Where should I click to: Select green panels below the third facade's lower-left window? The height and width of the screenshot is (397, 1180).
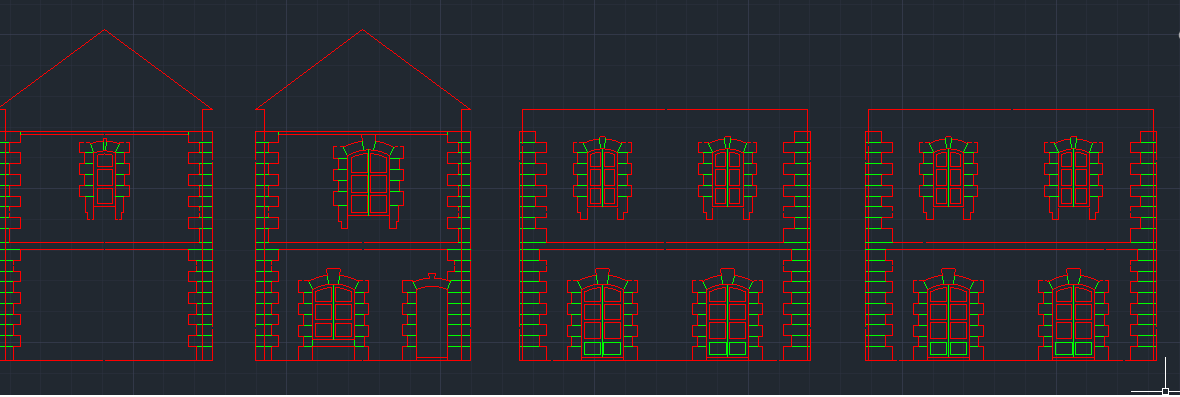click(x=602, y=348)
